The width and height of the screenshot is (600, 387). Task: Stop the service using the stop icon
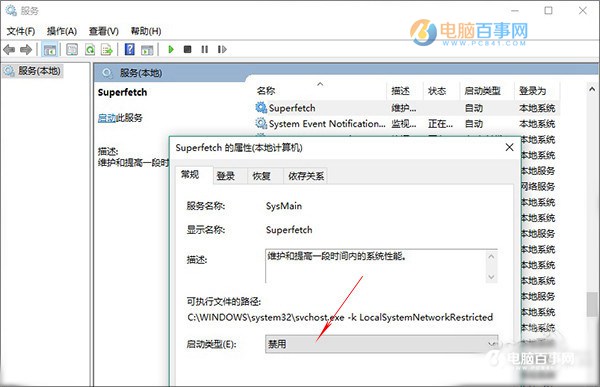click(188, 49)
